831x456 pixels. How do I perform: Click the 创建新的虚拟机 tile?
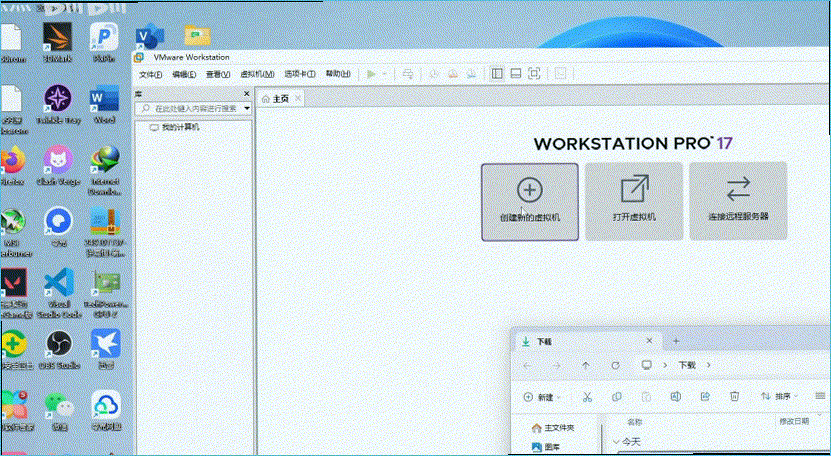coord(530,202)
